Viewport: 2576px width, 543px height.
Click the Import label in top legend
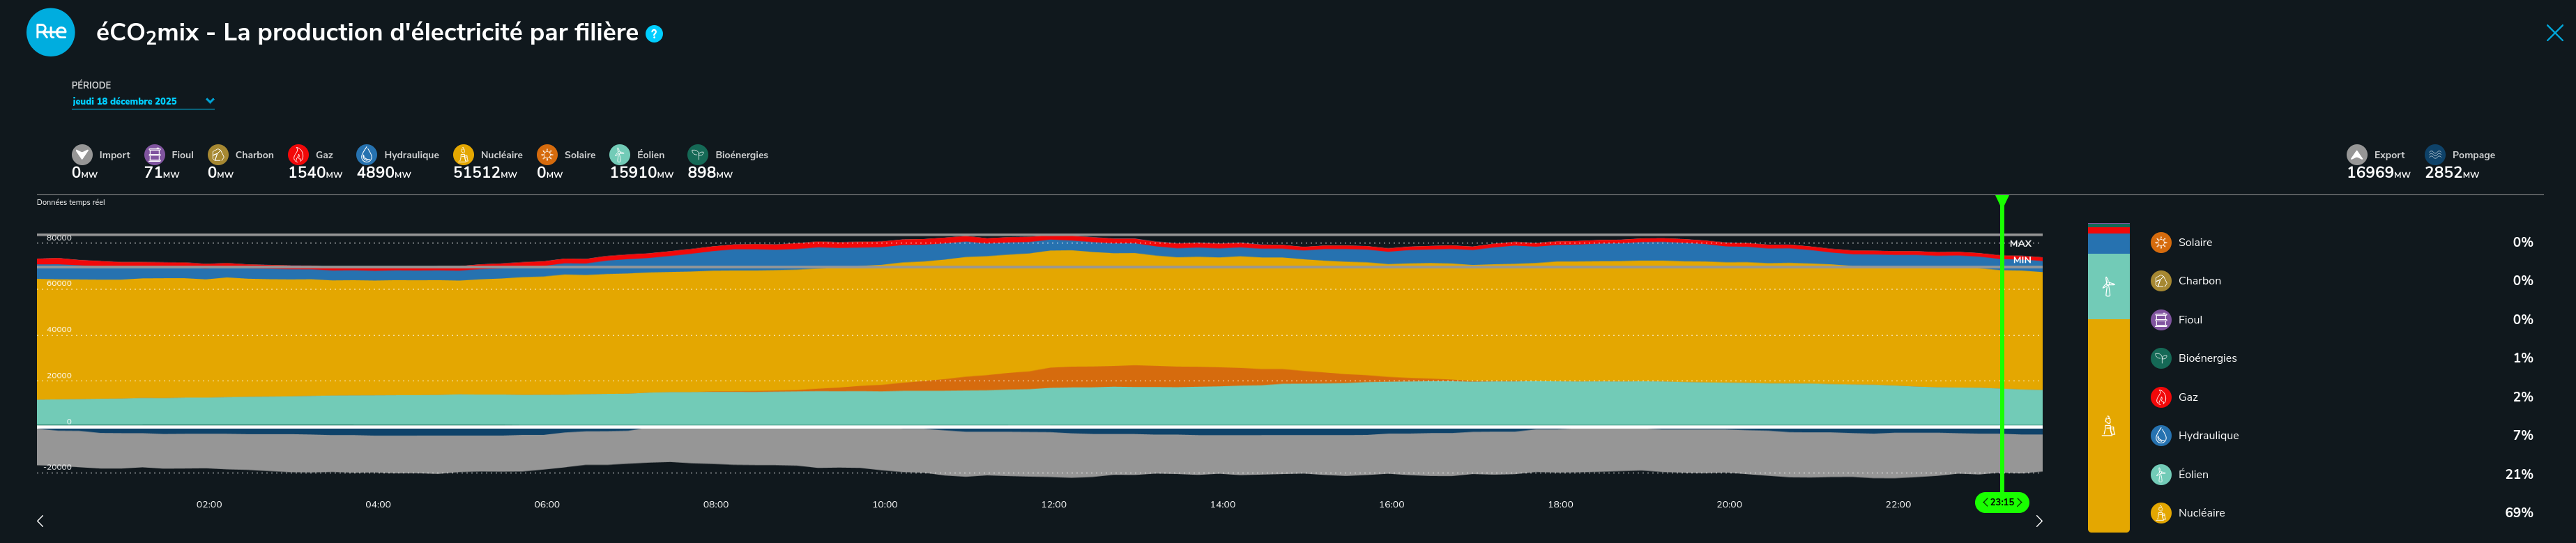coord(114,155)
